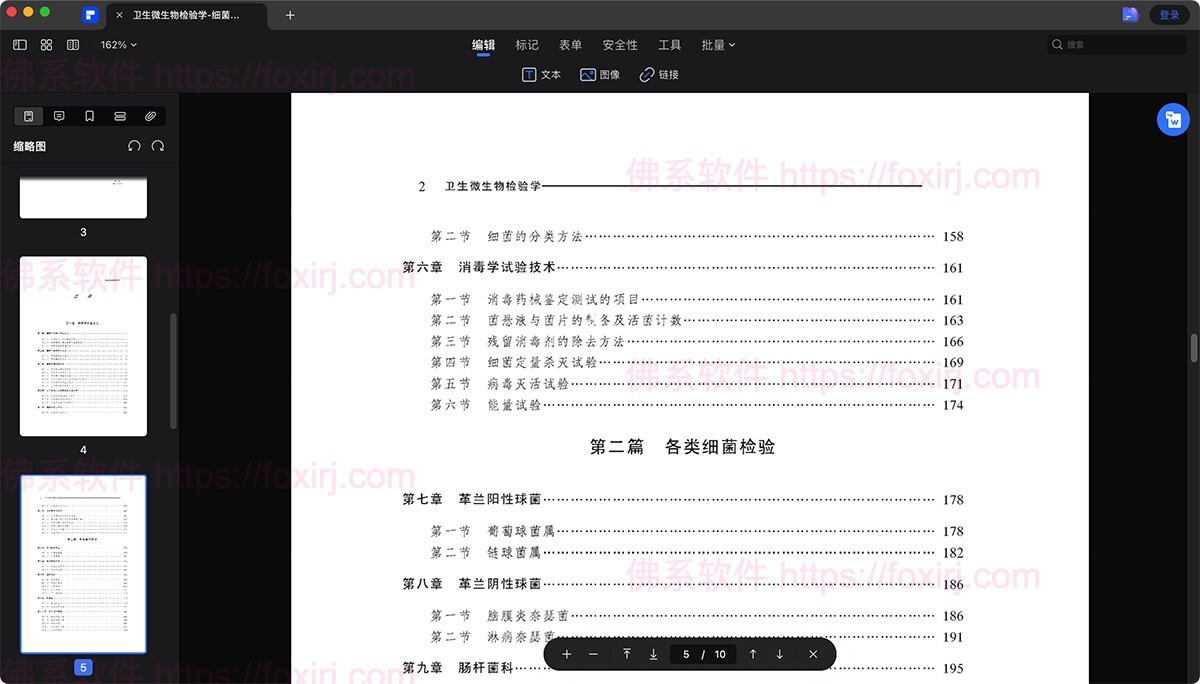Screen dimensions: 1200x684
Task: Toggle the grid view layout icon
Action: click(46, 44)
